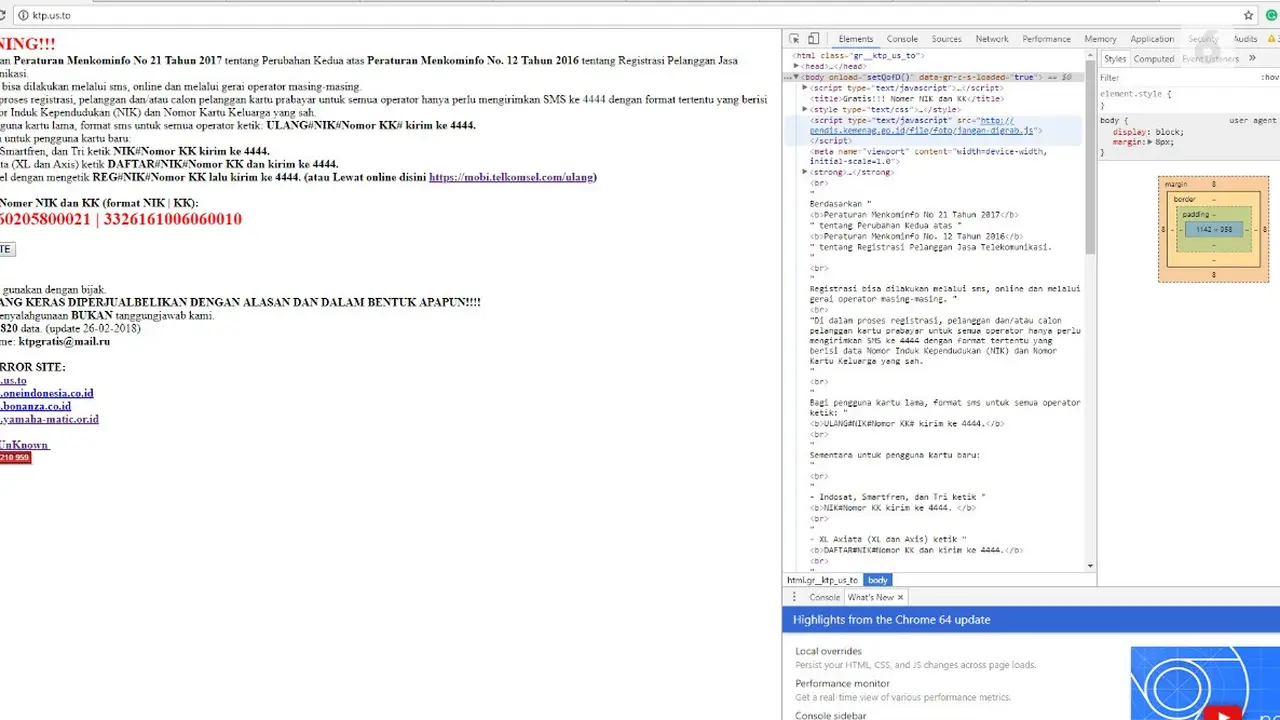Open the Grammarly extension icon
1280x720 pixels.
1271,15
